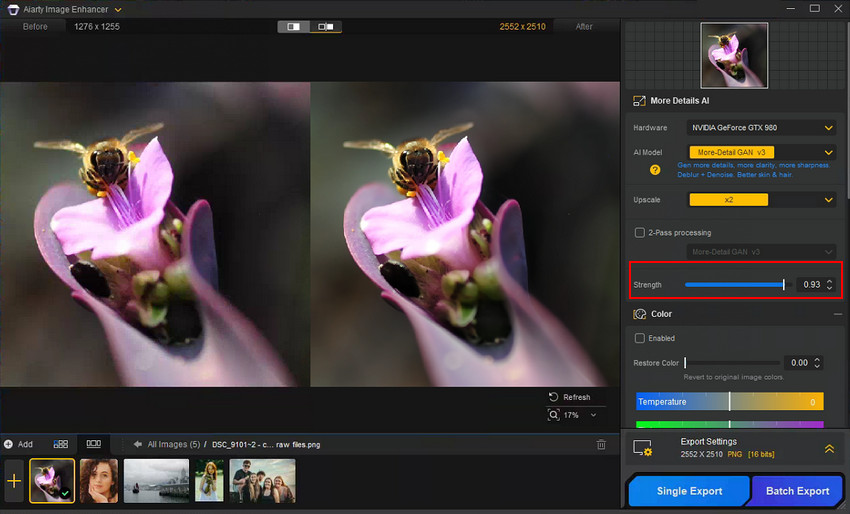Delete image with the trash icon
The width and height of the screenshot is (850, 514).
click(x=601, y=445)
